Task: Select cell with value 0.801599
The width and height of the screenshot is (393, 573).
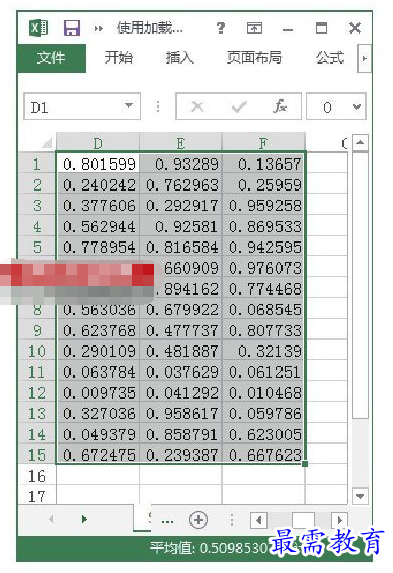Action: pos(98,164)
